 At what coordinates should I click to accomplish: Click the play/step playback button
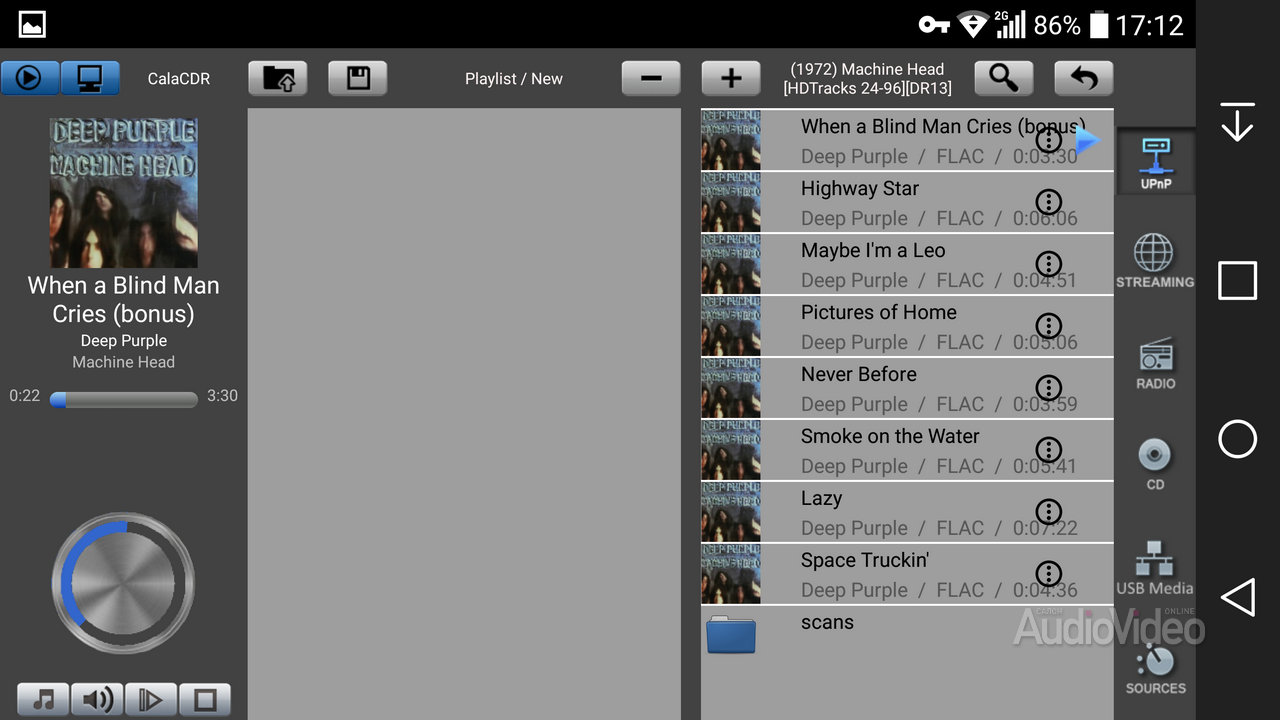click(x=151, y=700)
